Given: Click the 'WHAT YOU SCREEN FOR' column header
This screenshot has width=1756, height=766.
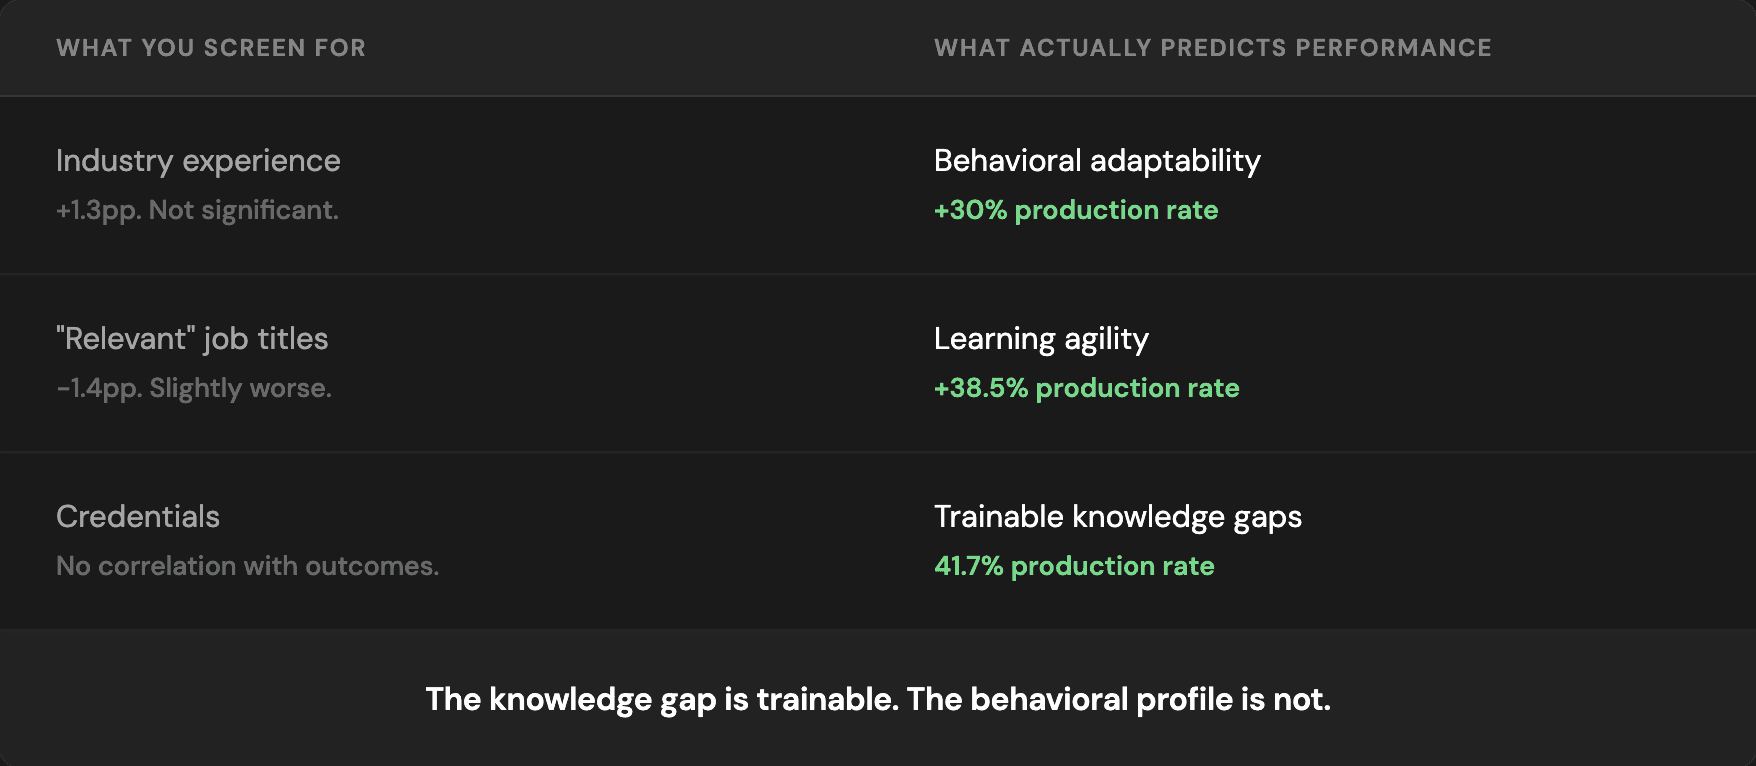Looking at the screenshot, I should [211, 48].
